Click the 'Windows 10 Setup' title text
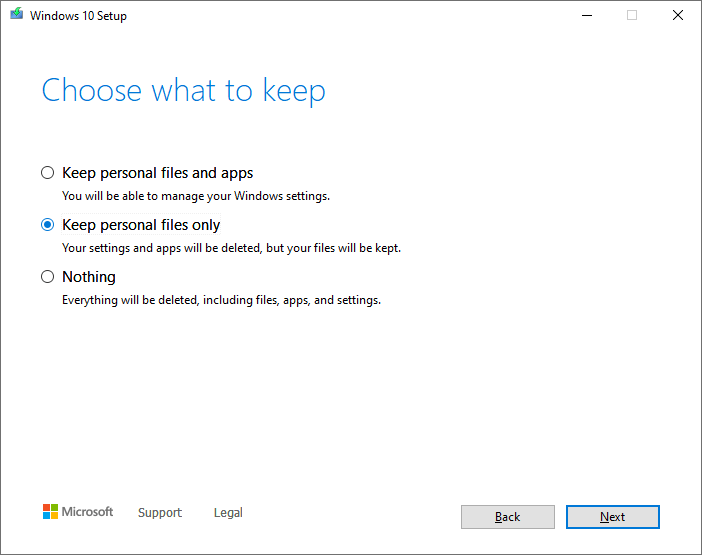 [x=78, y=16]
